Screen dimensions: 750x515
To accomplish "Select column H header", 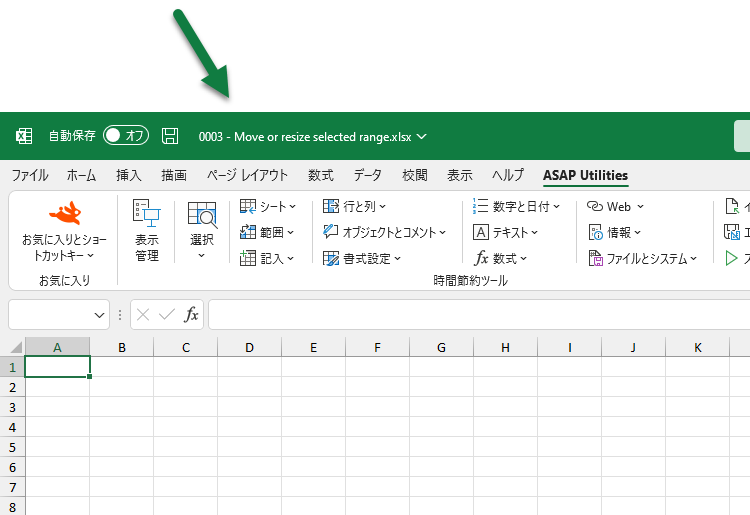I will 506,348.
